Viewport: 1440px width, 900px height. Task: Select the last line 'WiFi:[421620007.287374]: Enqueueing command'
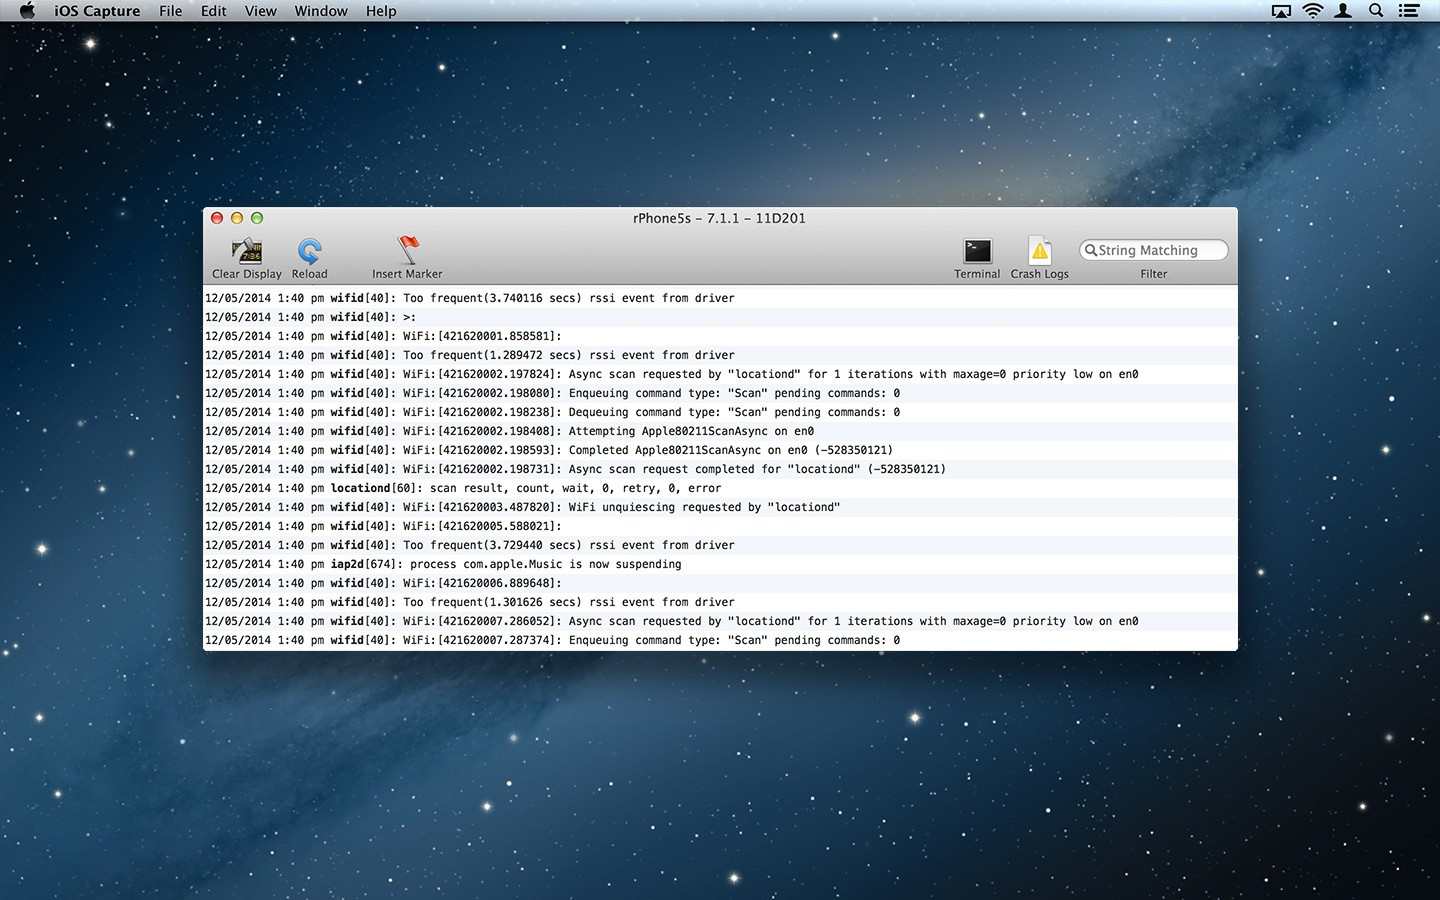(x=720, y=640)
